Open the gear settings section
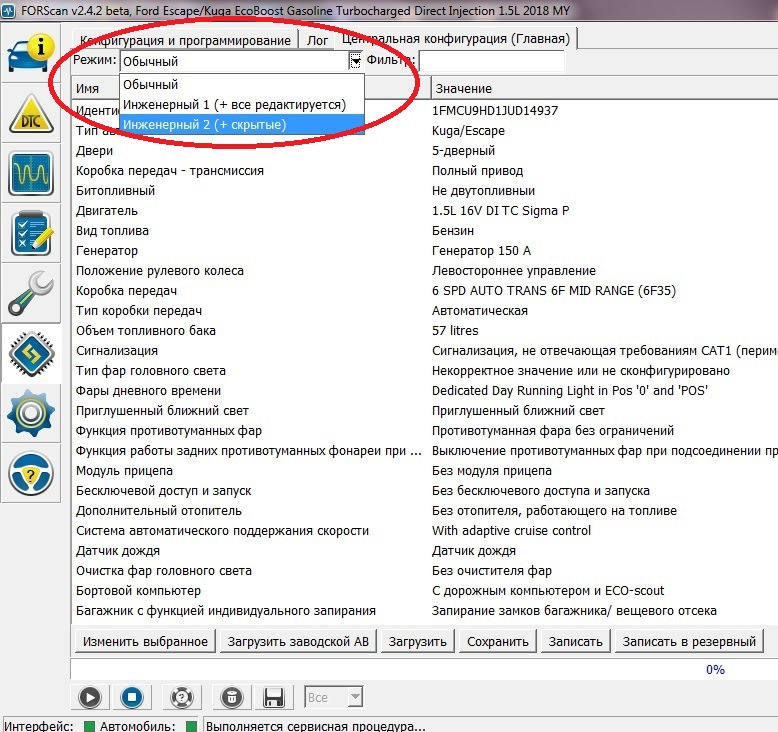This screenshot has width=778, height=732. 31,413
